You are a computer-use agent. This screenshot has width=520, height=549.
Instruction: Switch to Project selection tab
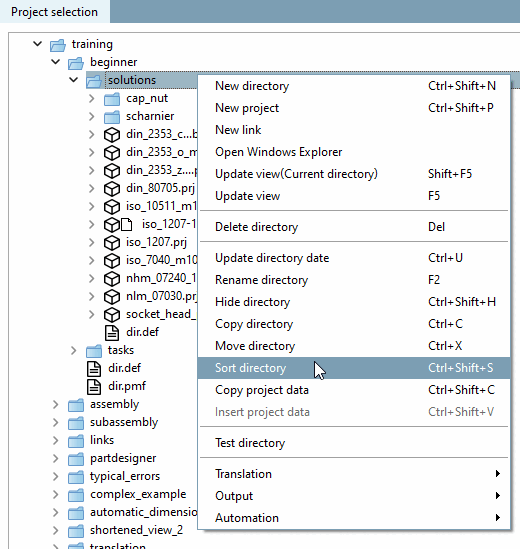[55, 12]
